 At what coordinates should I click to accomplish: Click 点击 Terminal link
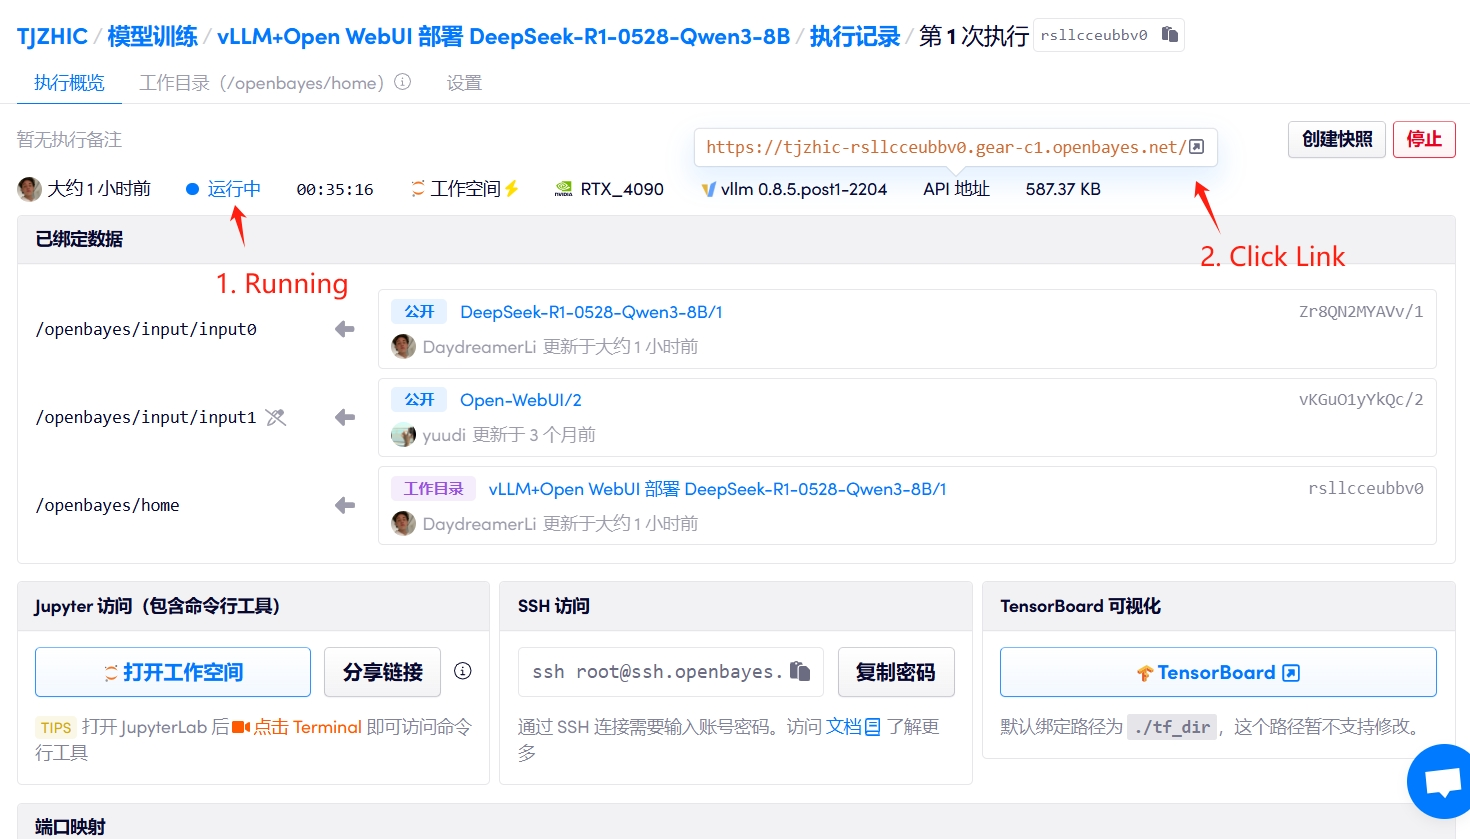pyautogui.click(x=307, y=727)
